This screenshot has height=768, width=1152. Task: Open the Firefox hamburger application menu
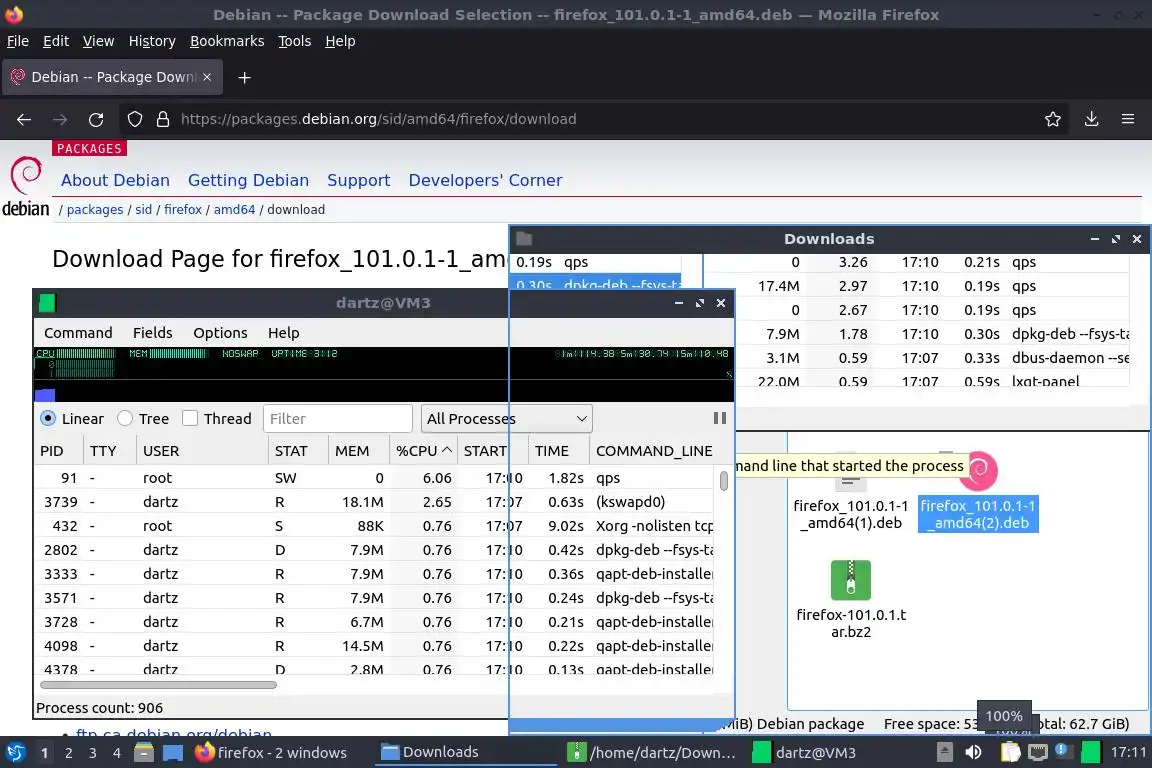(x=1128, y=119)
